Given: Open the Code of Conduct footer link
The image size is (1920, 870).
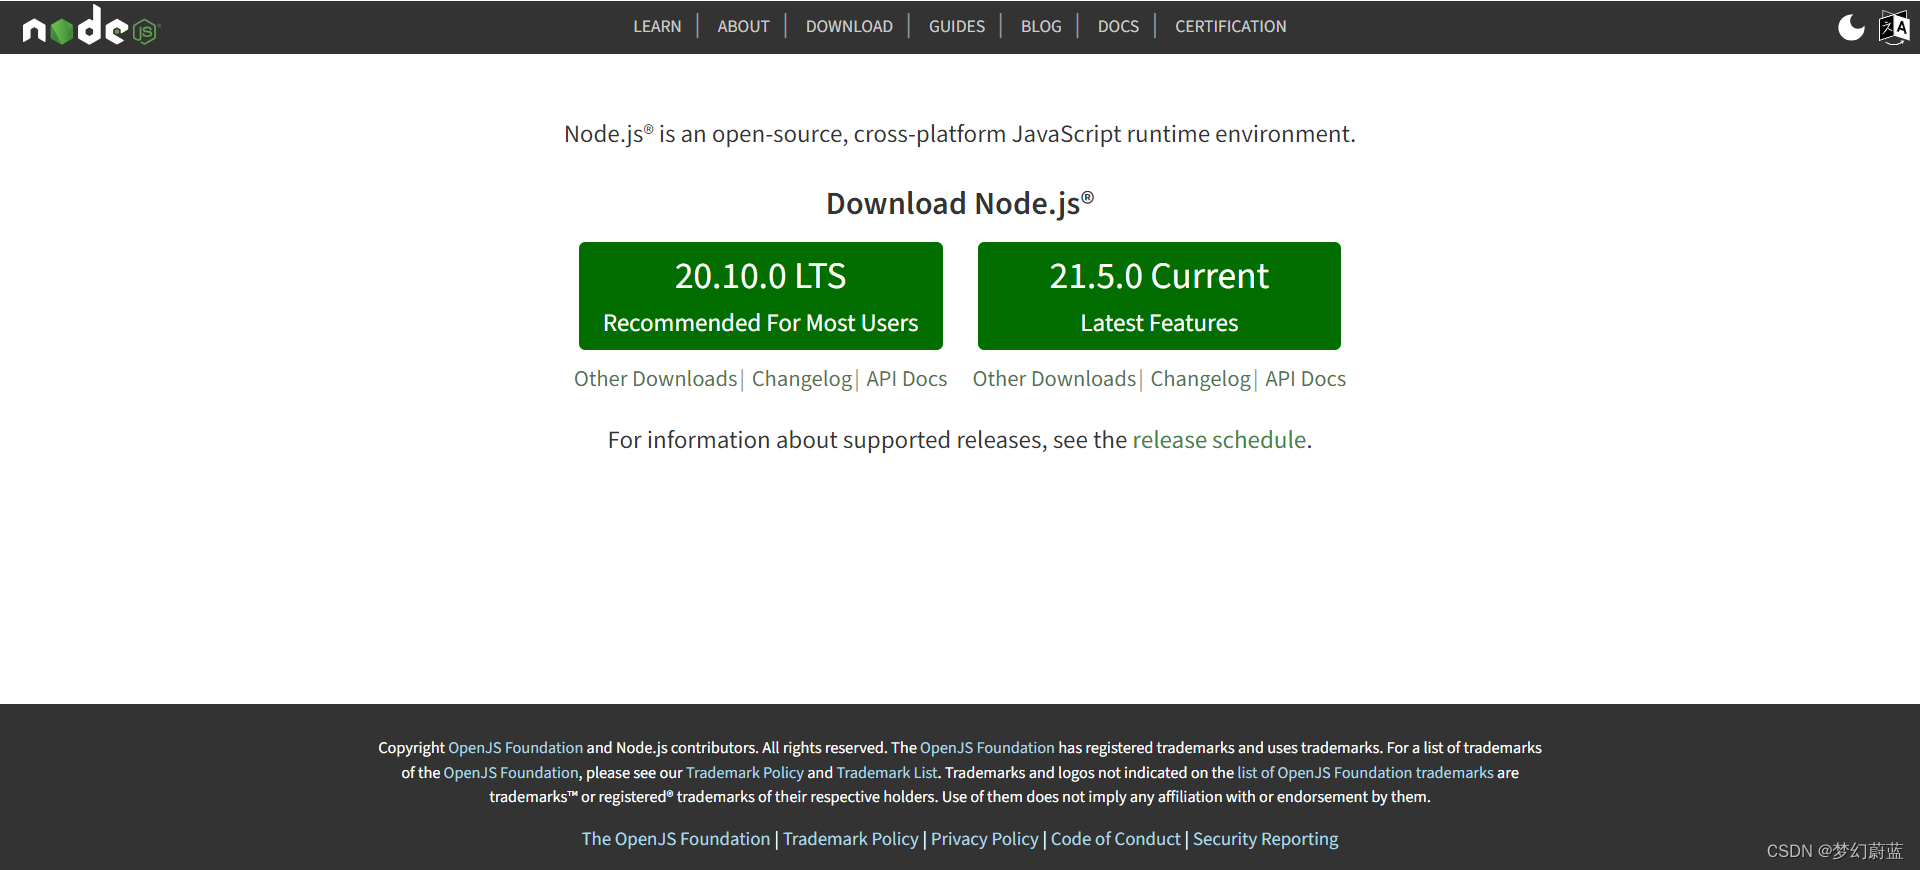Looking at the screenshot, I should (1116, 839).
